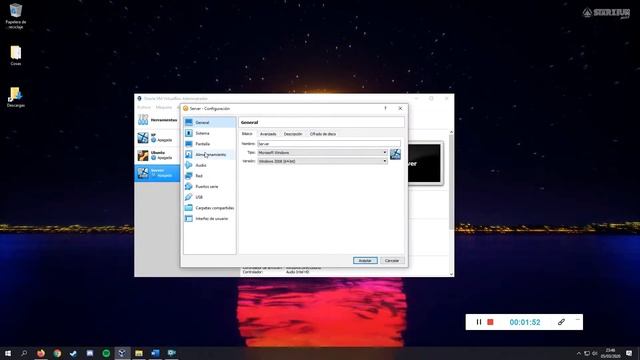Show hidden system tray icons chevron
The width and height of the screenshot is (640, 360).
pos(578,353)
